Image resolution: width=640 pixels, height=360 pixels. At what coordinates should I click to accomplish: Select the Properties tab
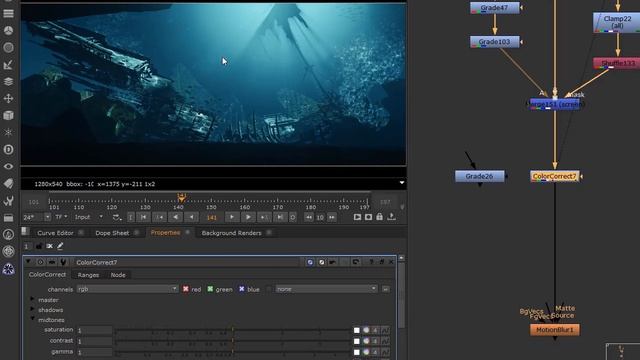click(165, 233)
